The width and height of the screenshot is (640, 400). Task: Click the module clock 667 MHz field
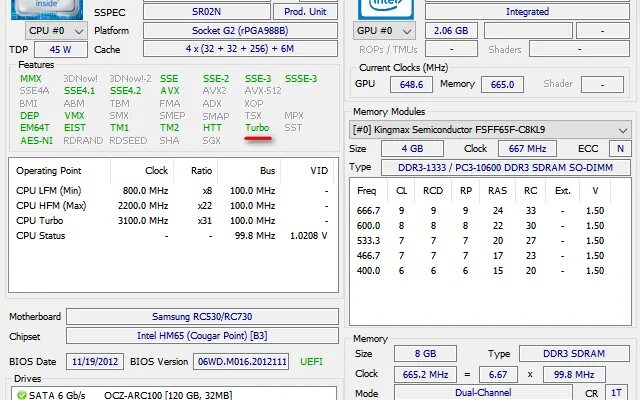tap(527, 149)
